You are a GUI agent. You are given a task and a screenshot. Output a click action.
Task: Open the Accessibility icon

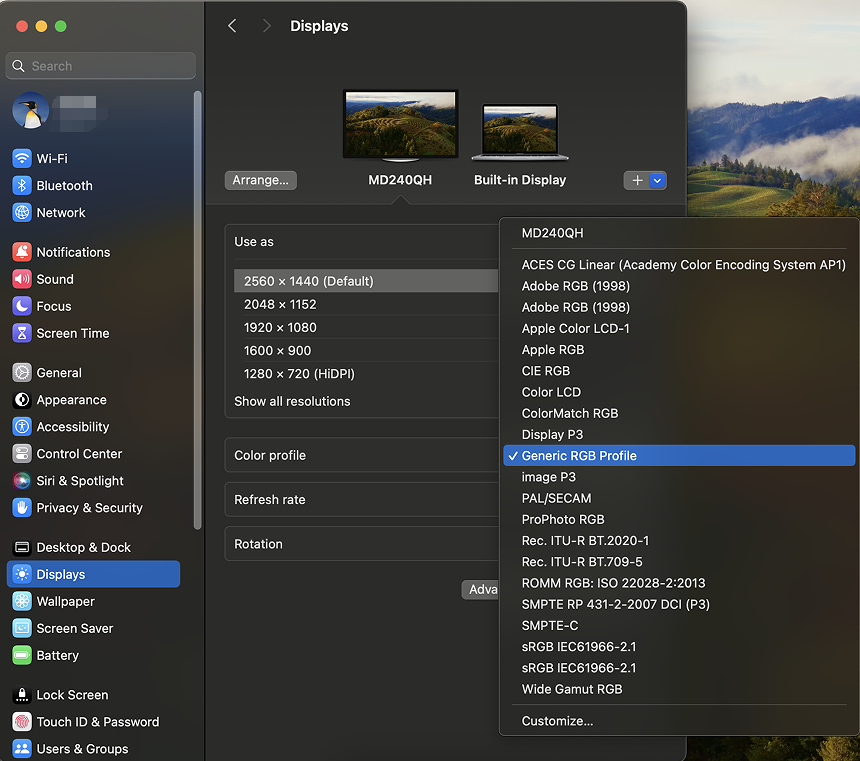pyautogui.click(x=22, y=426)
